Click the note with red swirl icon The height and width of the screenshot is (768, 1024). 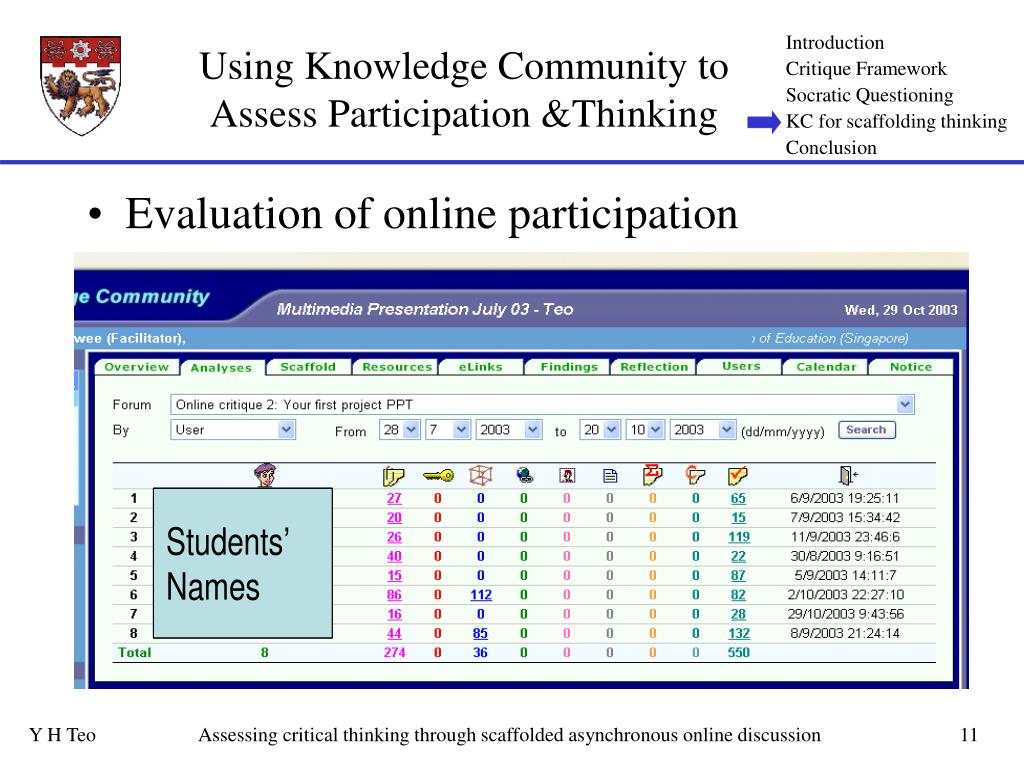(696, 475)
